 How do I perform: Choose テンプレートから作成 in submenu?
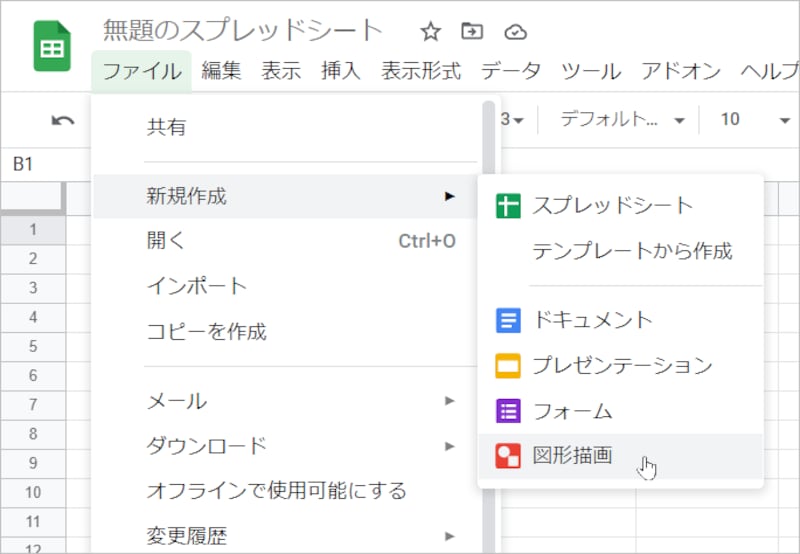(x=620, y=251)
